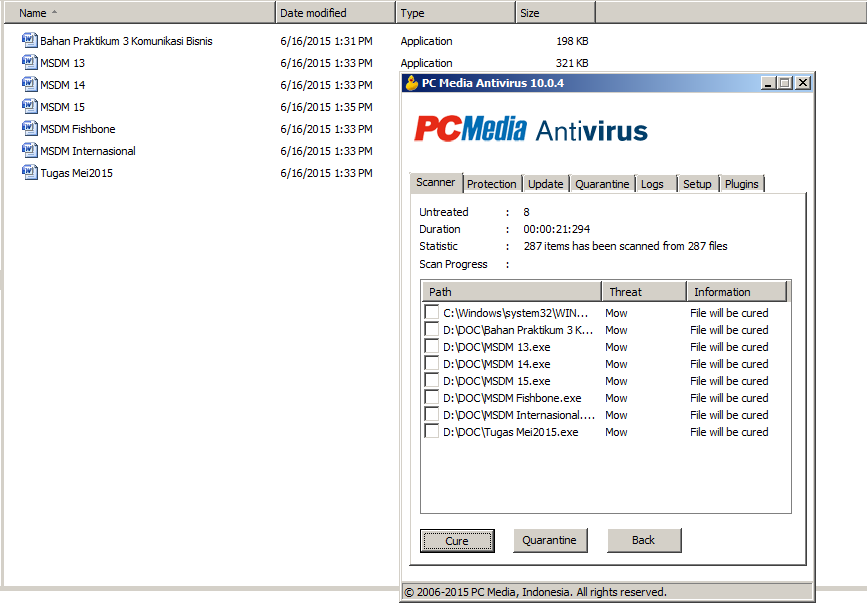Click the 321 KB size cell

572,63
